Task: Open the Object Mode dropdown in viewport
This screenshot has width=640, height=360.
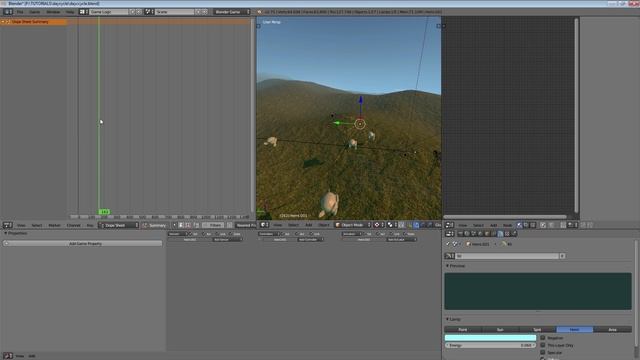Action: click(353, 225)
